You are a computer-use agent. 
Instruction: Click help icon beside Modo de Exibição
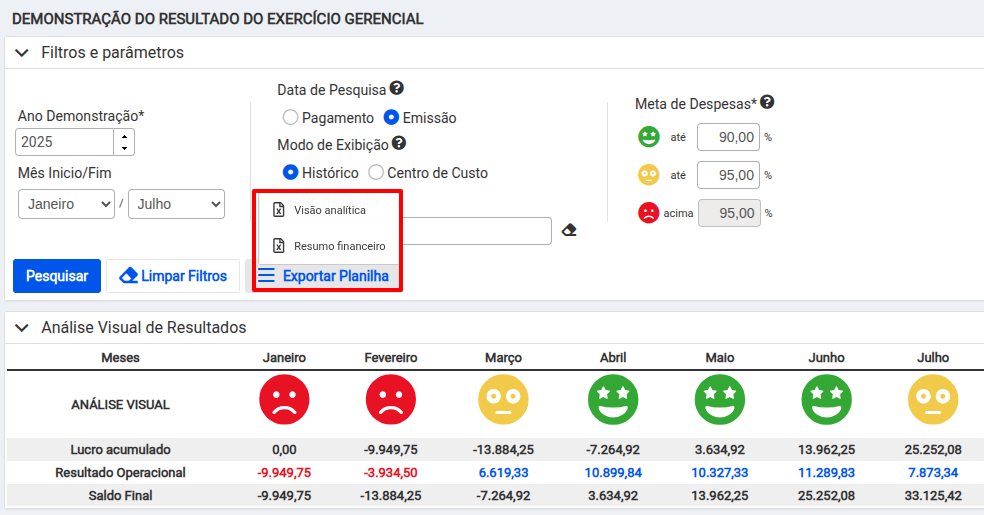click(399, 144)
